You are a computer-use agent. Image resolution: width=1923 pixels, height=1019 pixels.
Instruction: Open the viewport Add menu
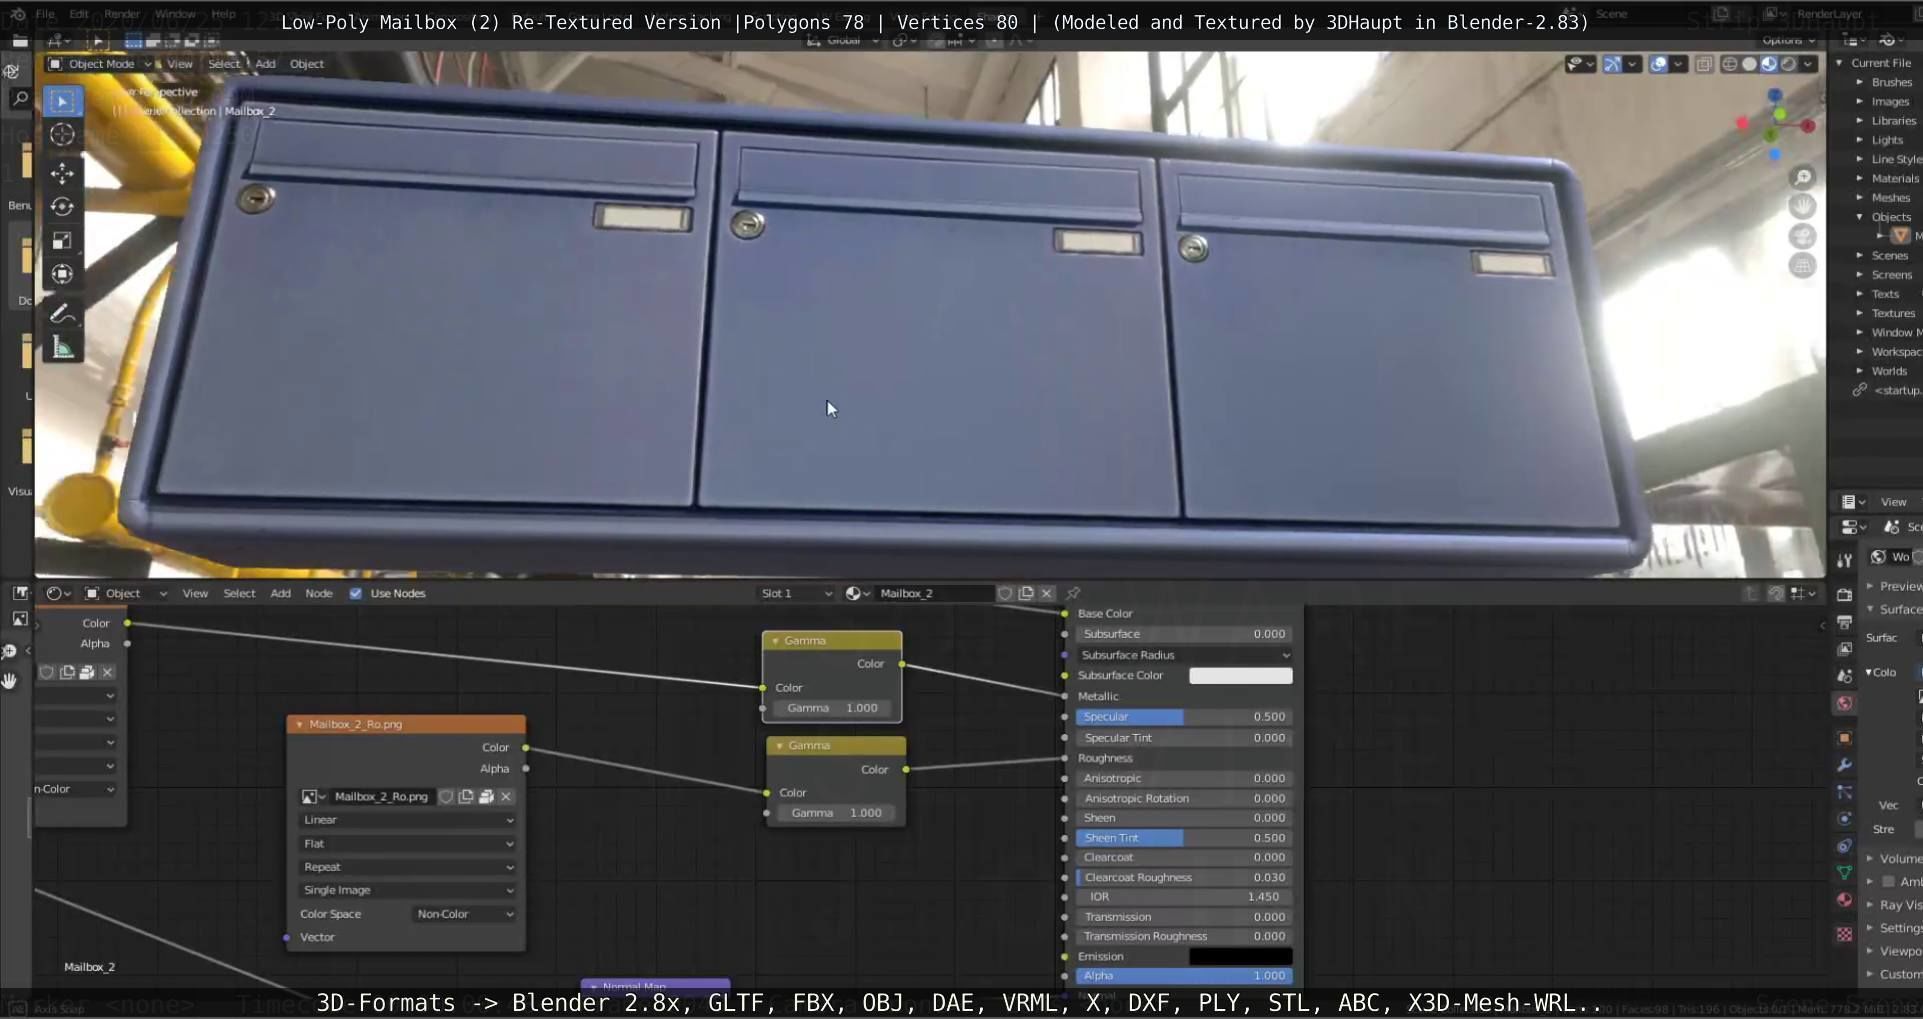[265, 64]
